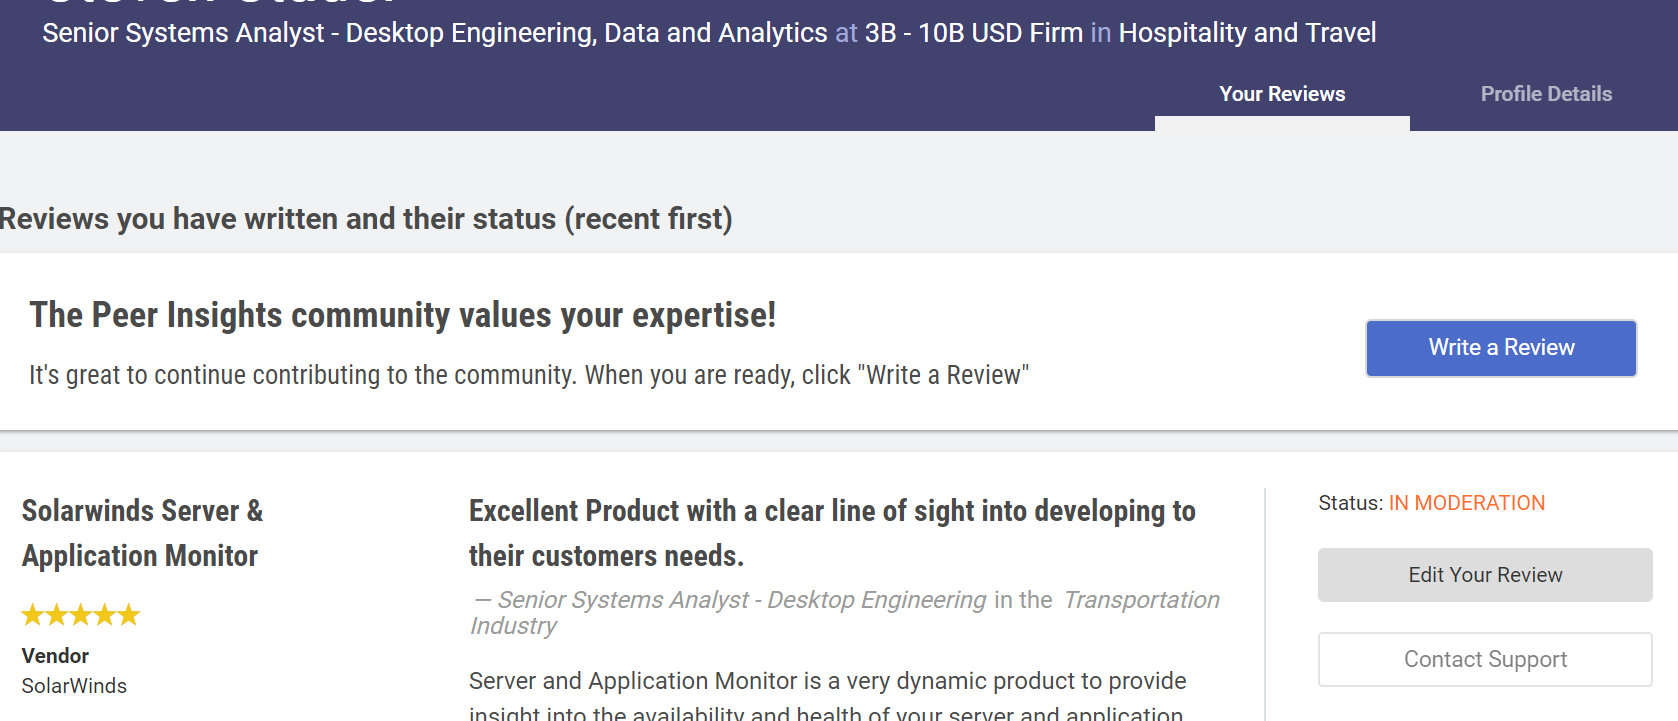Open the Profile Details tab
Screen dimensions: 1678x721
click(x=1546, y=94)
